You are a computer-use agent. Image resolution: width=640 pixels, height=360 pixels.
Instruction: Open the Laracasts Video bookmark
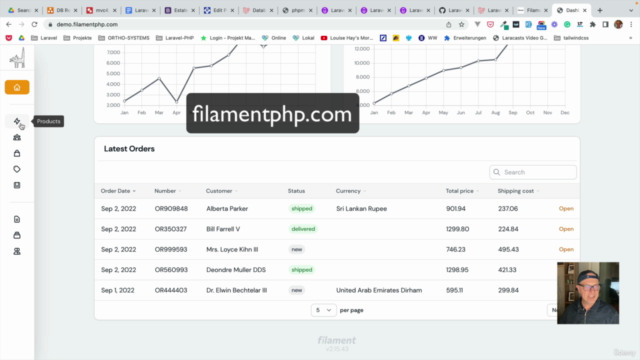click(520, 38)
